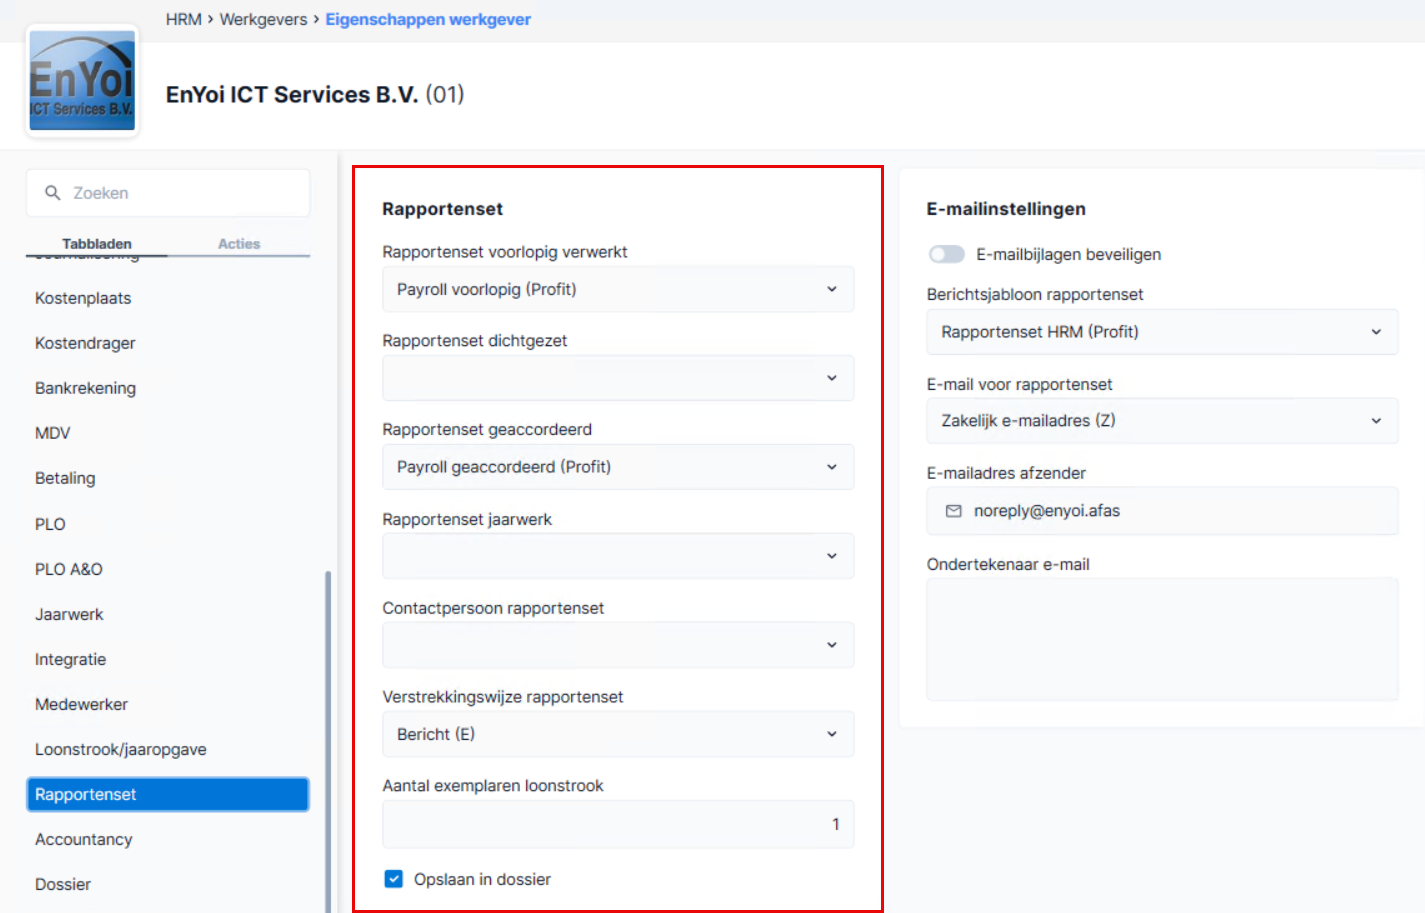
Task: Open Rapportenset voorlopig verwerkt dropdown
Action: coord(618,289)
